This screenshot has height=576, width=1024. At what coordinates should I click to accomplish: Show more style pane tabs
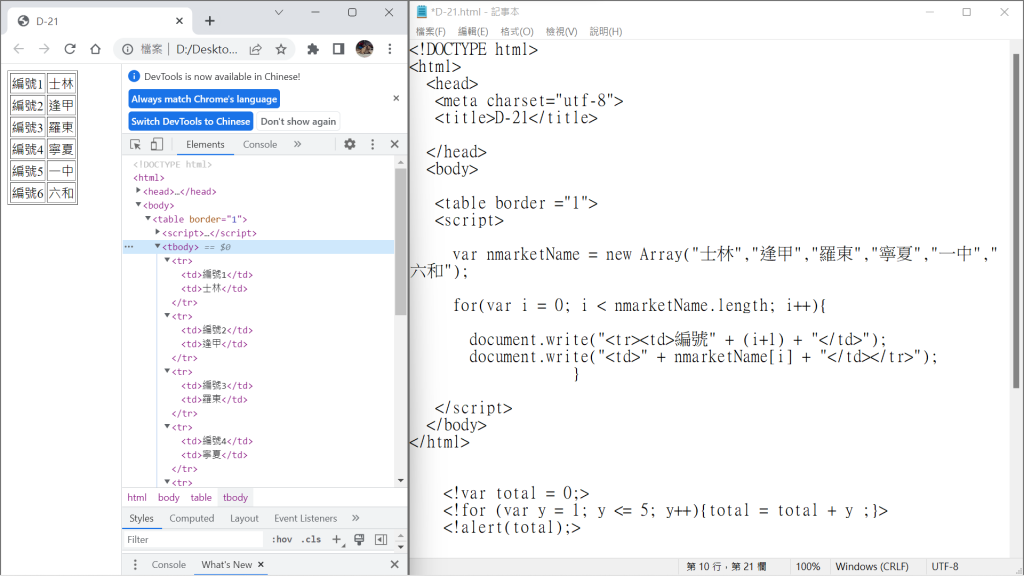[356, 518]
